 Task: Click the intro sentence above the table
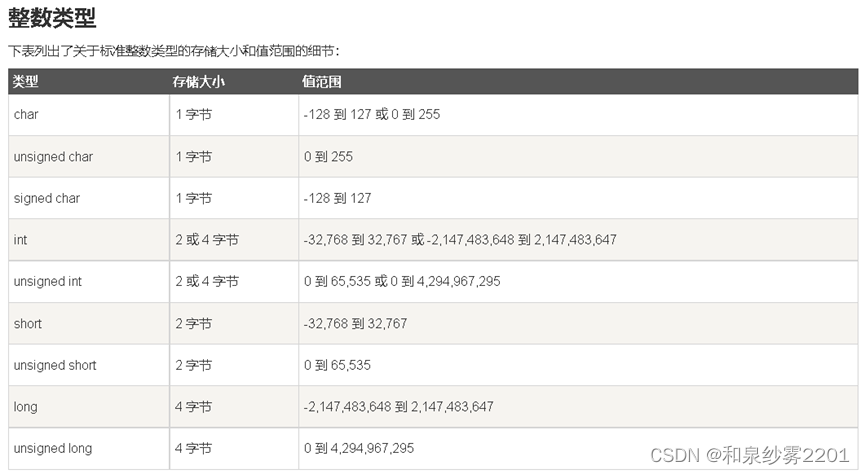[x=180, y=50]
